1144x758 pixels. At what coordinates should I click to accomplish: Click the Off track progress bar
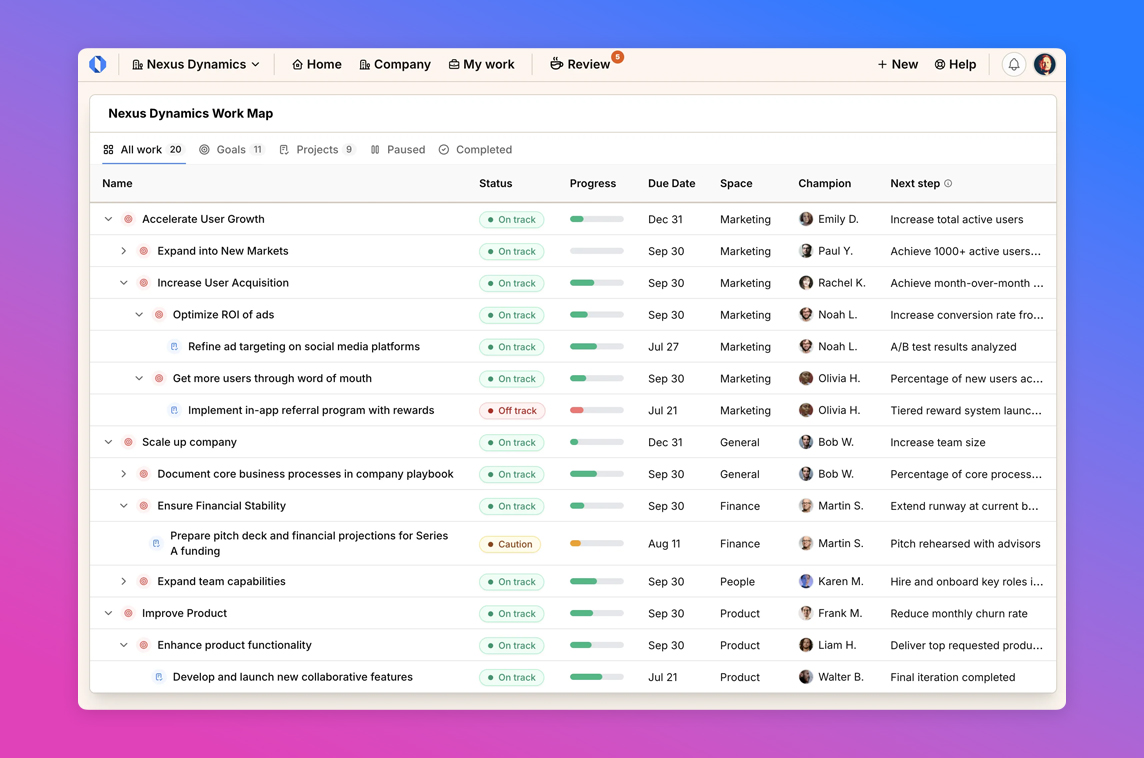coord(596,410)
